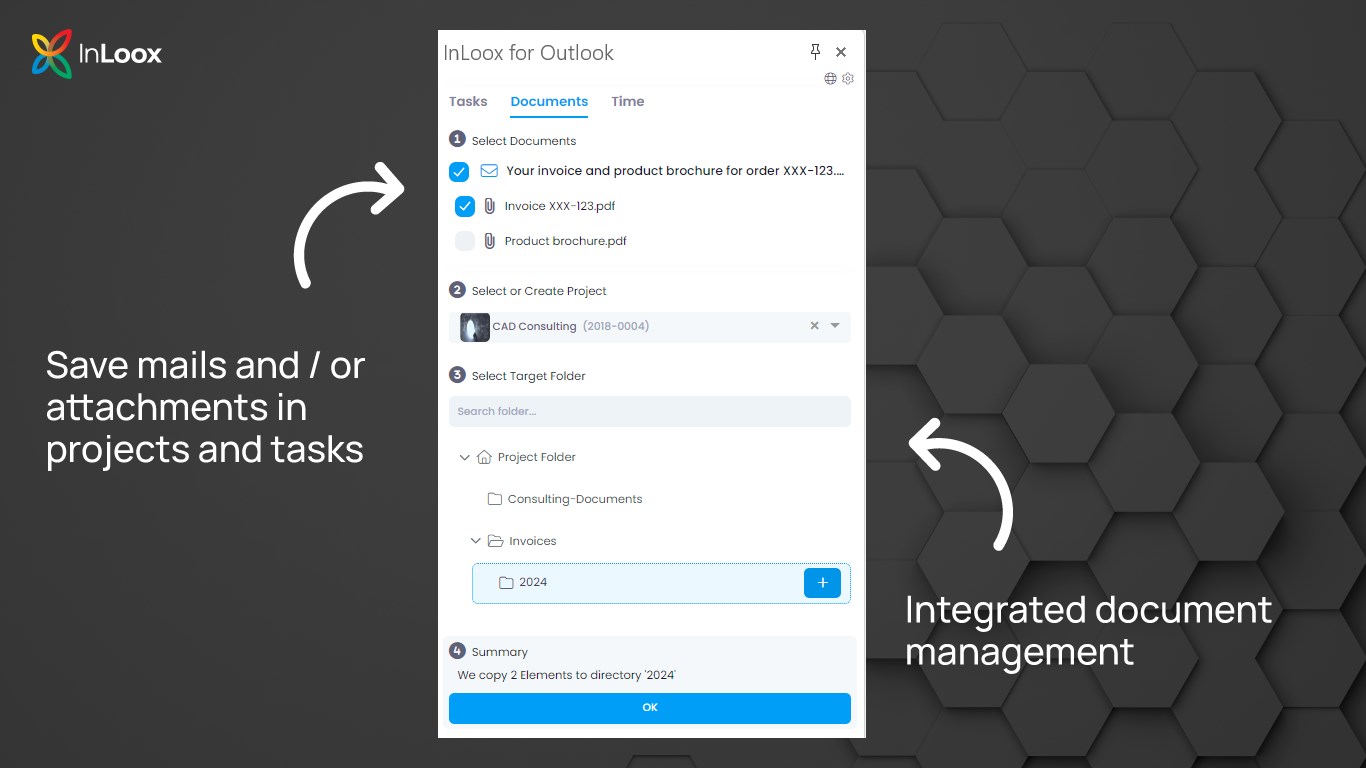Click summary text about copying 2 Elements
This screenshot has width=1366, height=768.
coord(567,675)
